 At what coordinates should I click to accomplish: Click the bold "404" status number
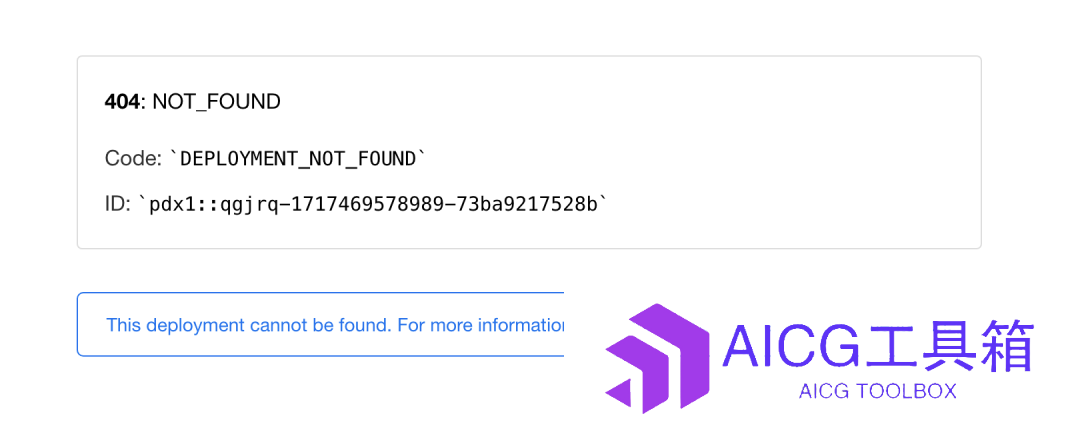(122, 102)
